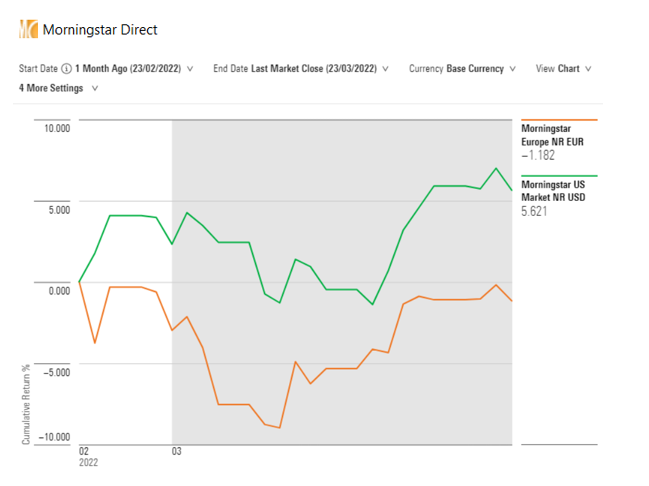Click the '4 More Settings' label

coord(52,88)
